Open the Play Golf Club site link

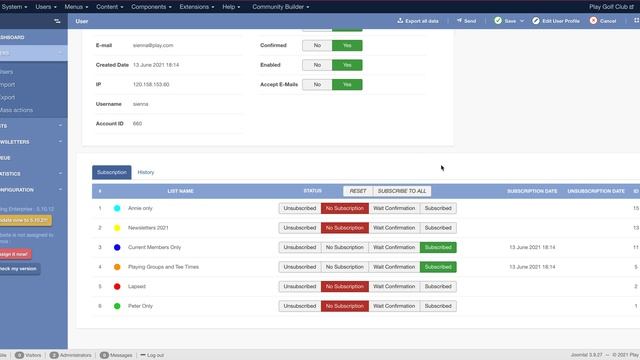pyautogui.click(x=611, y=7)
